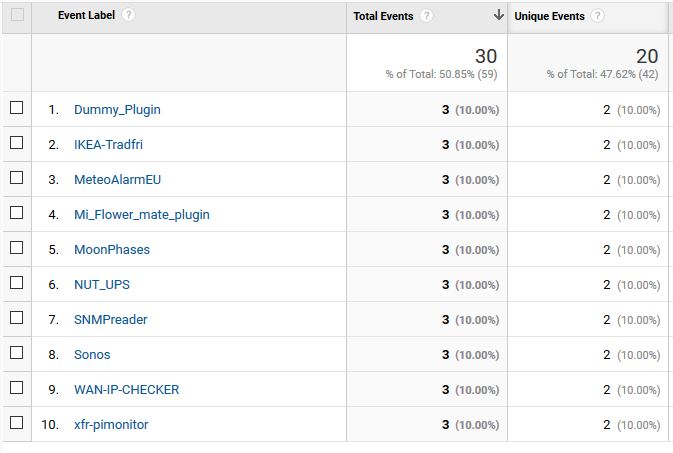Check the box for Dummy_Plugin row

(16, 107)
